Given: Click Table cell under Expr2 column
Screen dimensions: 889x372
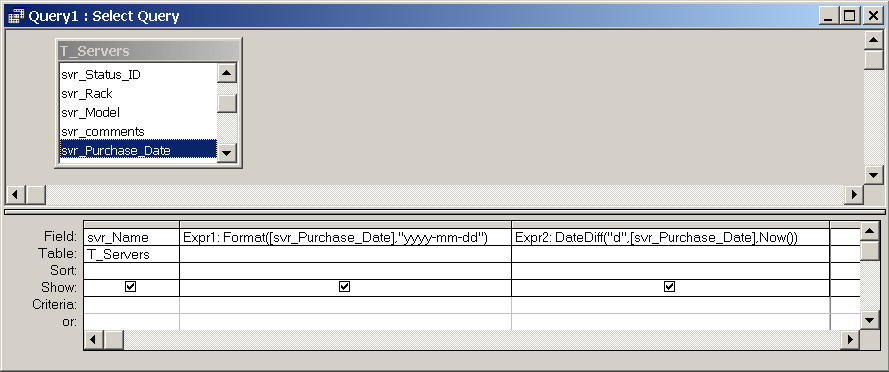Looking at the screenshot, I should (670, 254).
